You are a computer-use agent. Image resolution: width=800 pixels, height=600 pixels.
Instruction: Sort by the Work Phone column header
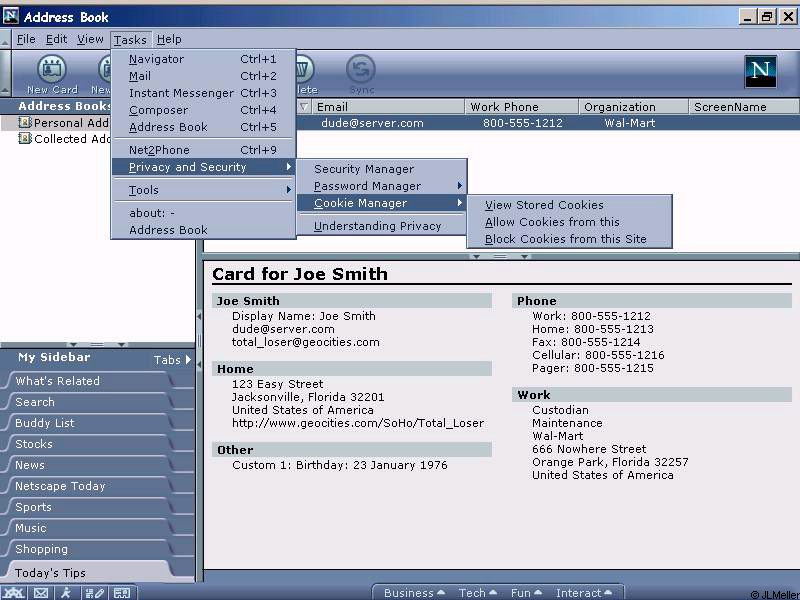click(x=521, y=107)
